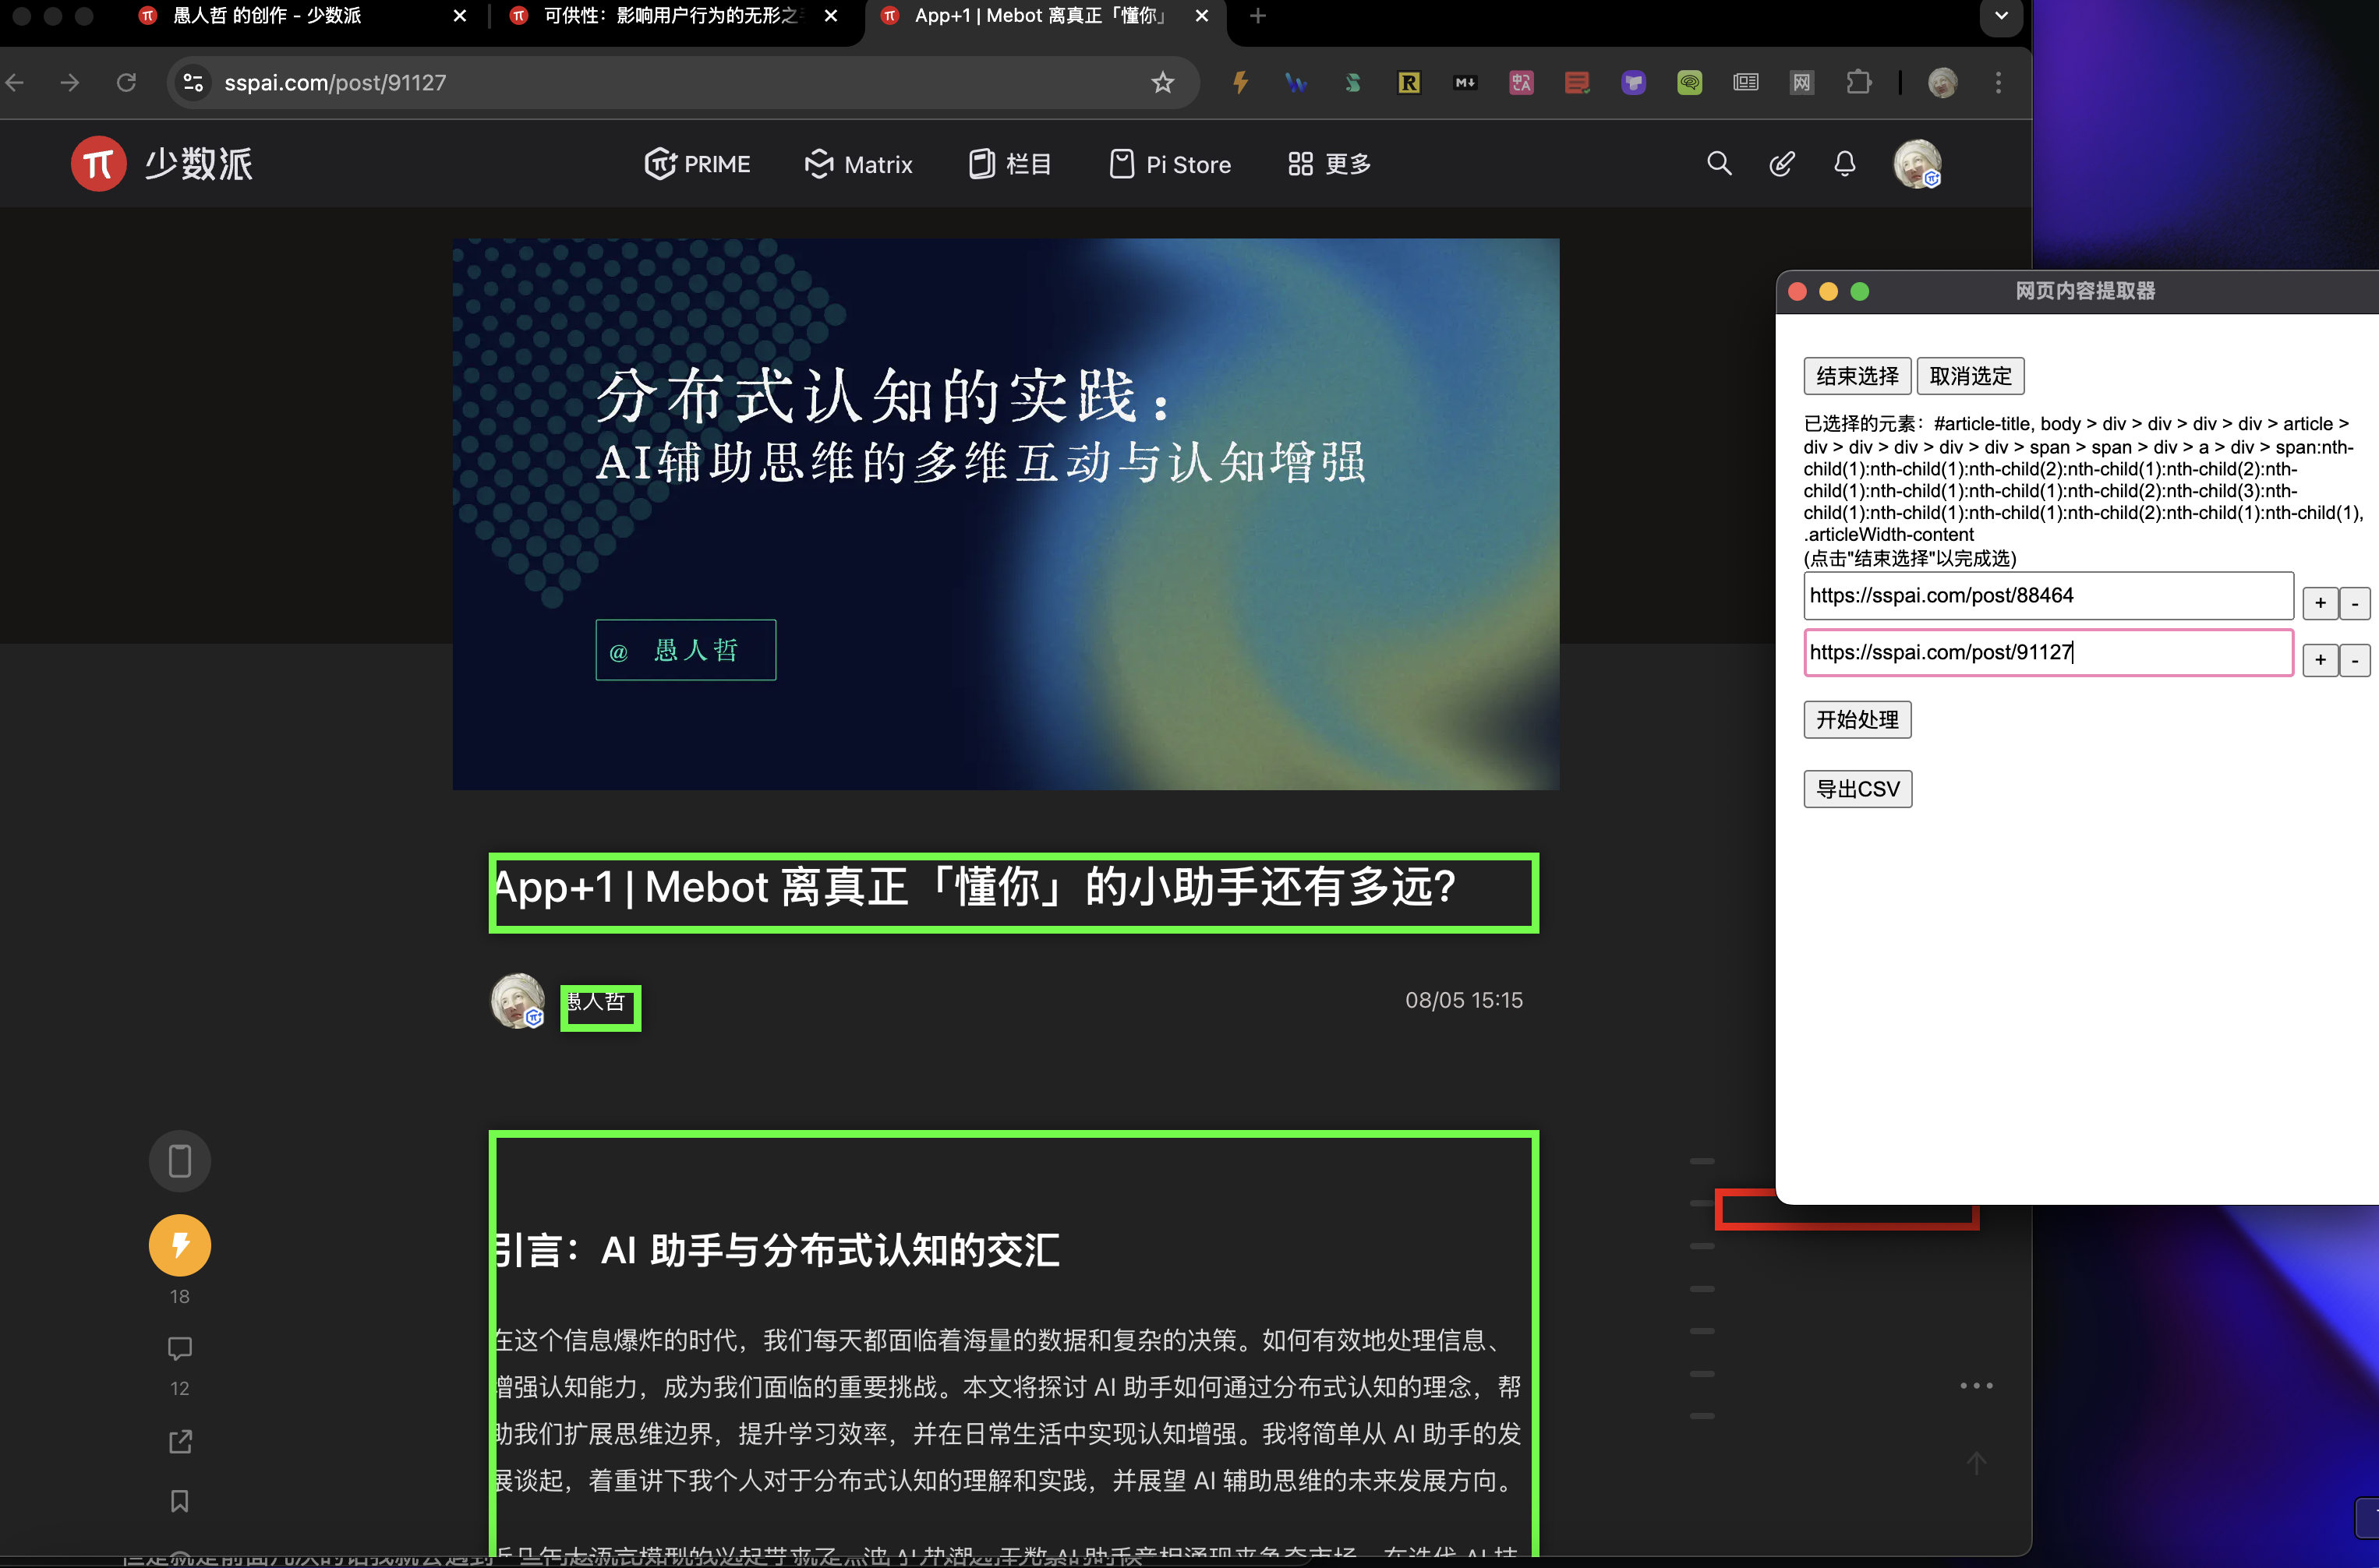Viewport: 2379px width, 1568px height.
Task: Click the share icon in left sidebar
Action: tap(180, 1441)
